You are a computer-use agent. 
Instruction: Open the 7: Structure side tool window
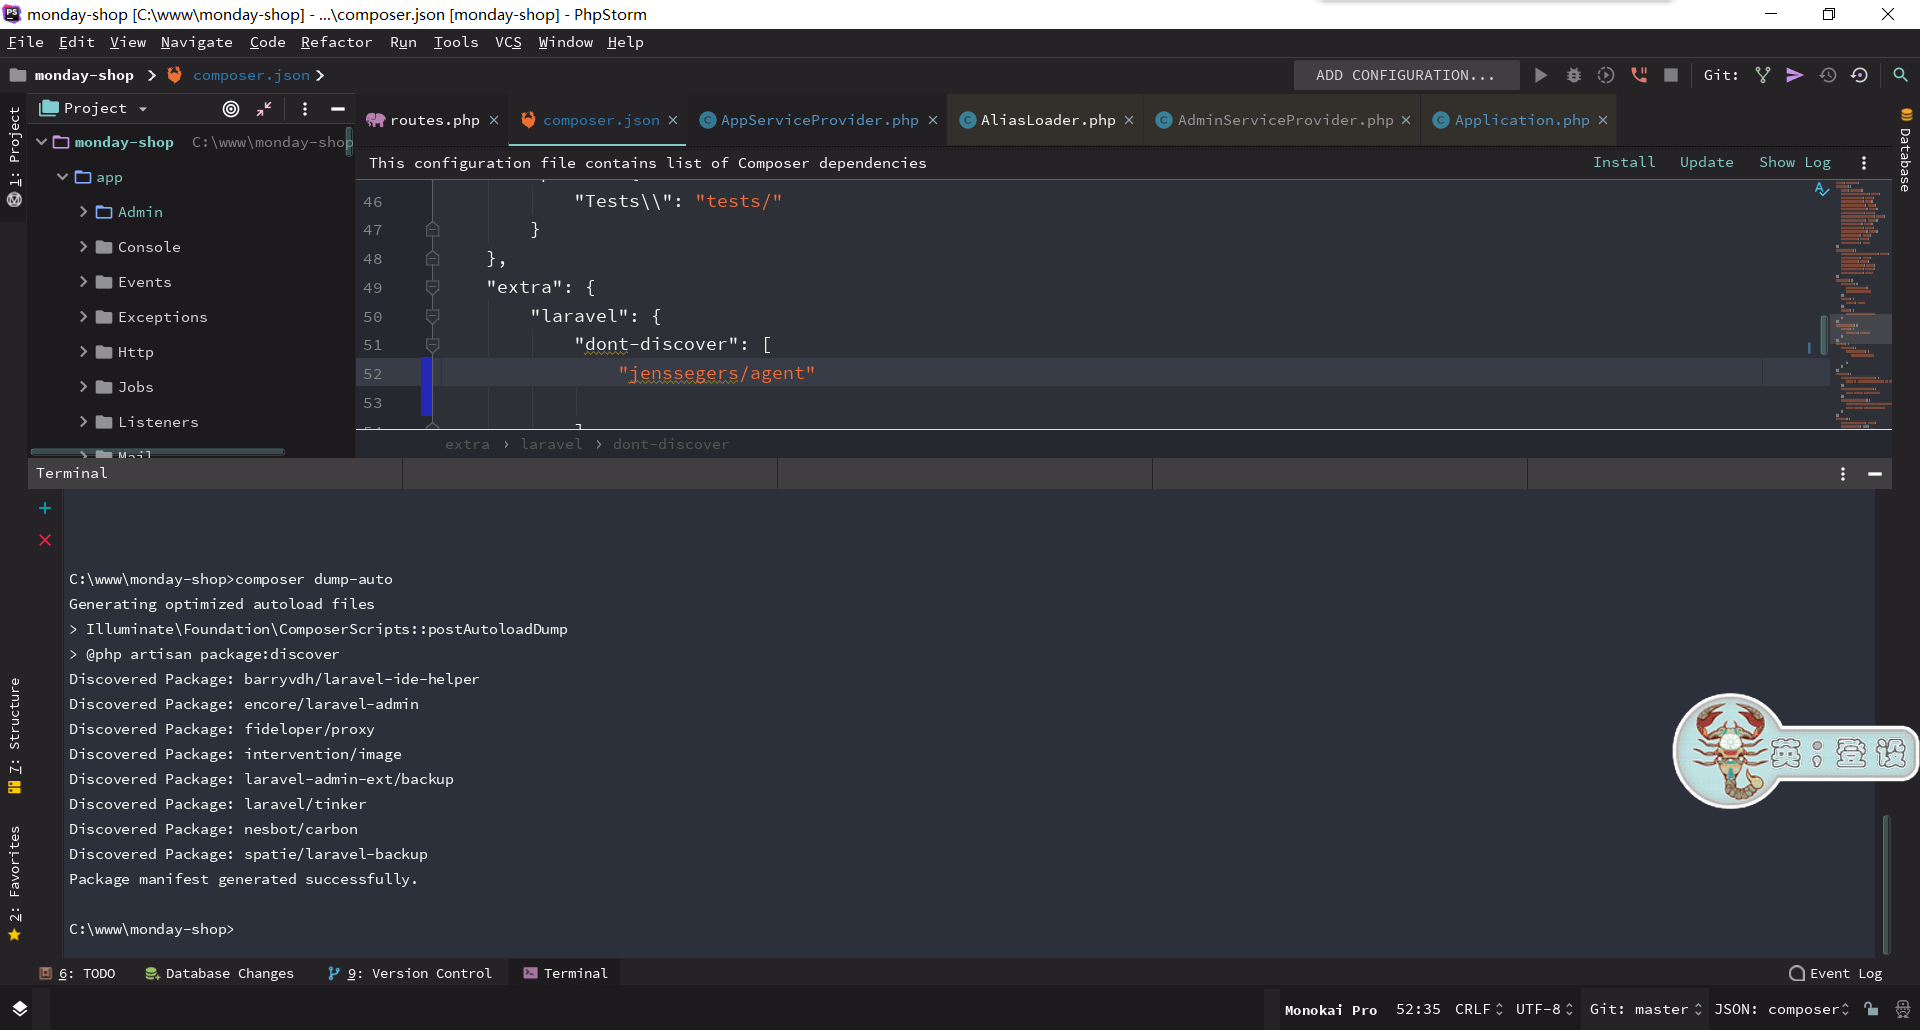[x=14, y=736]
